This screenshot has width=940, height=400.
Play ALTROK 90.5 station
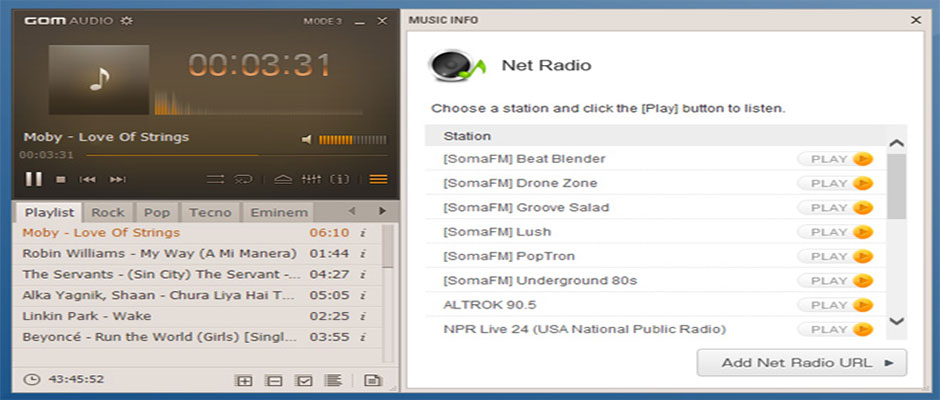(835, 305)
